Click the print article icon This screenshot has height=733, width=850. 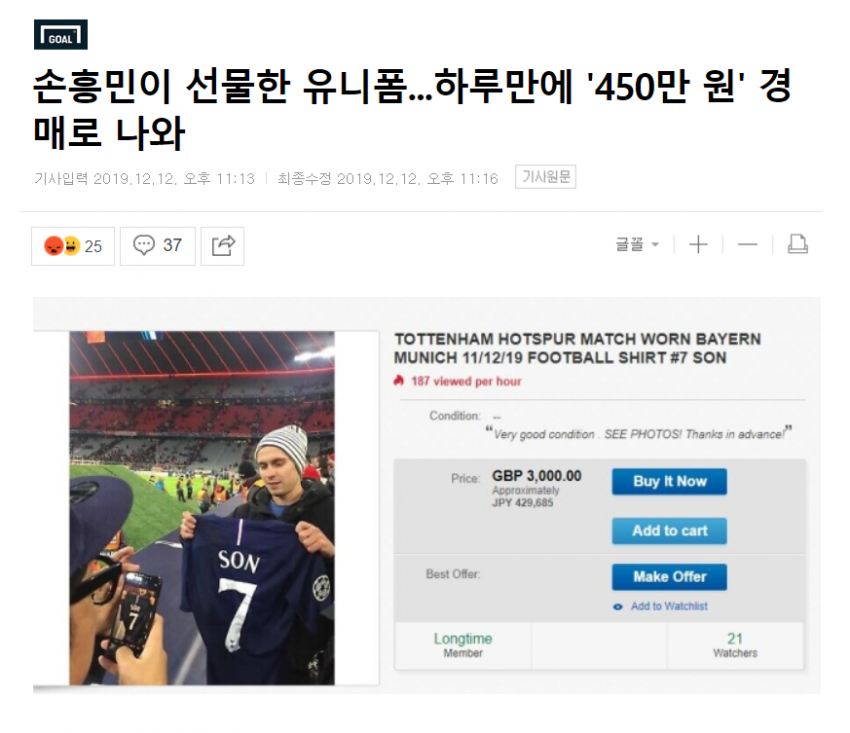pyautogui.click(x=797, y=244)
